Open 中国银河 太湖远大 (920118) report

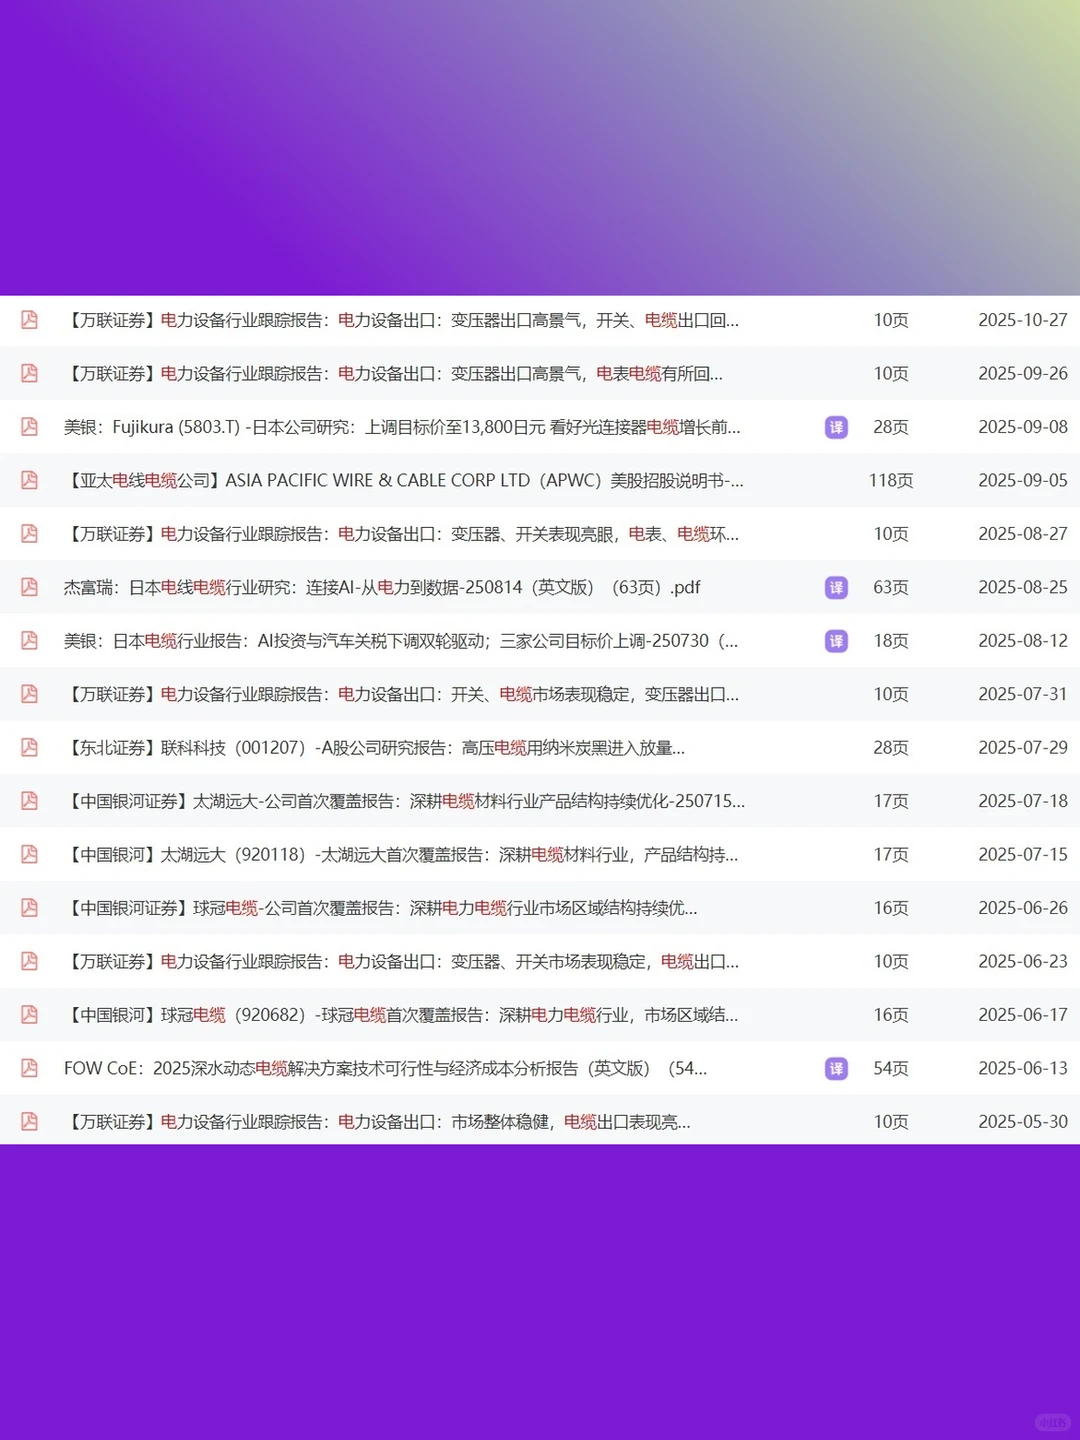click(401, 855)
